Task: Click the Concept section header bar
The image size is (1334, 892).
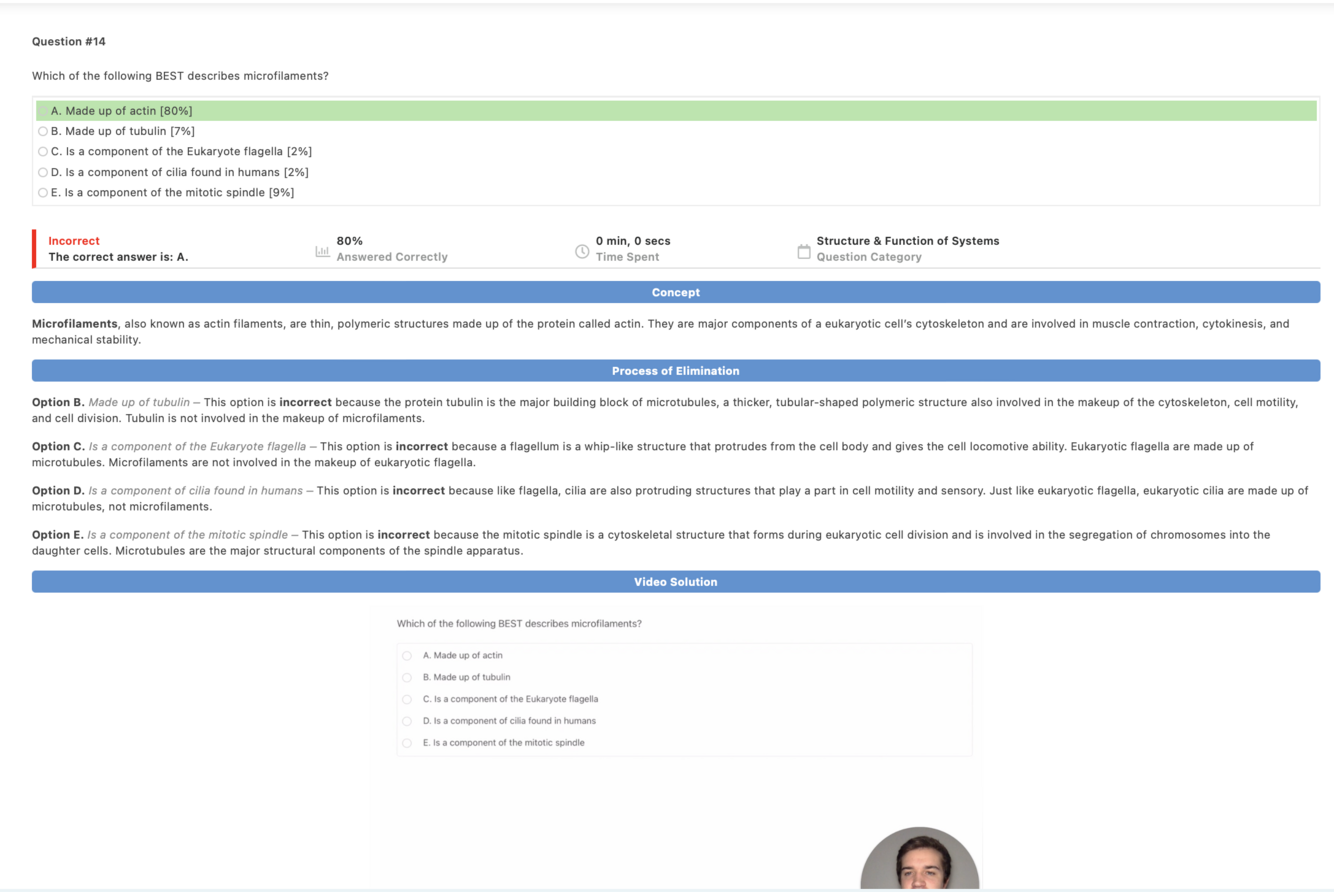Action: tap(676, 292)
